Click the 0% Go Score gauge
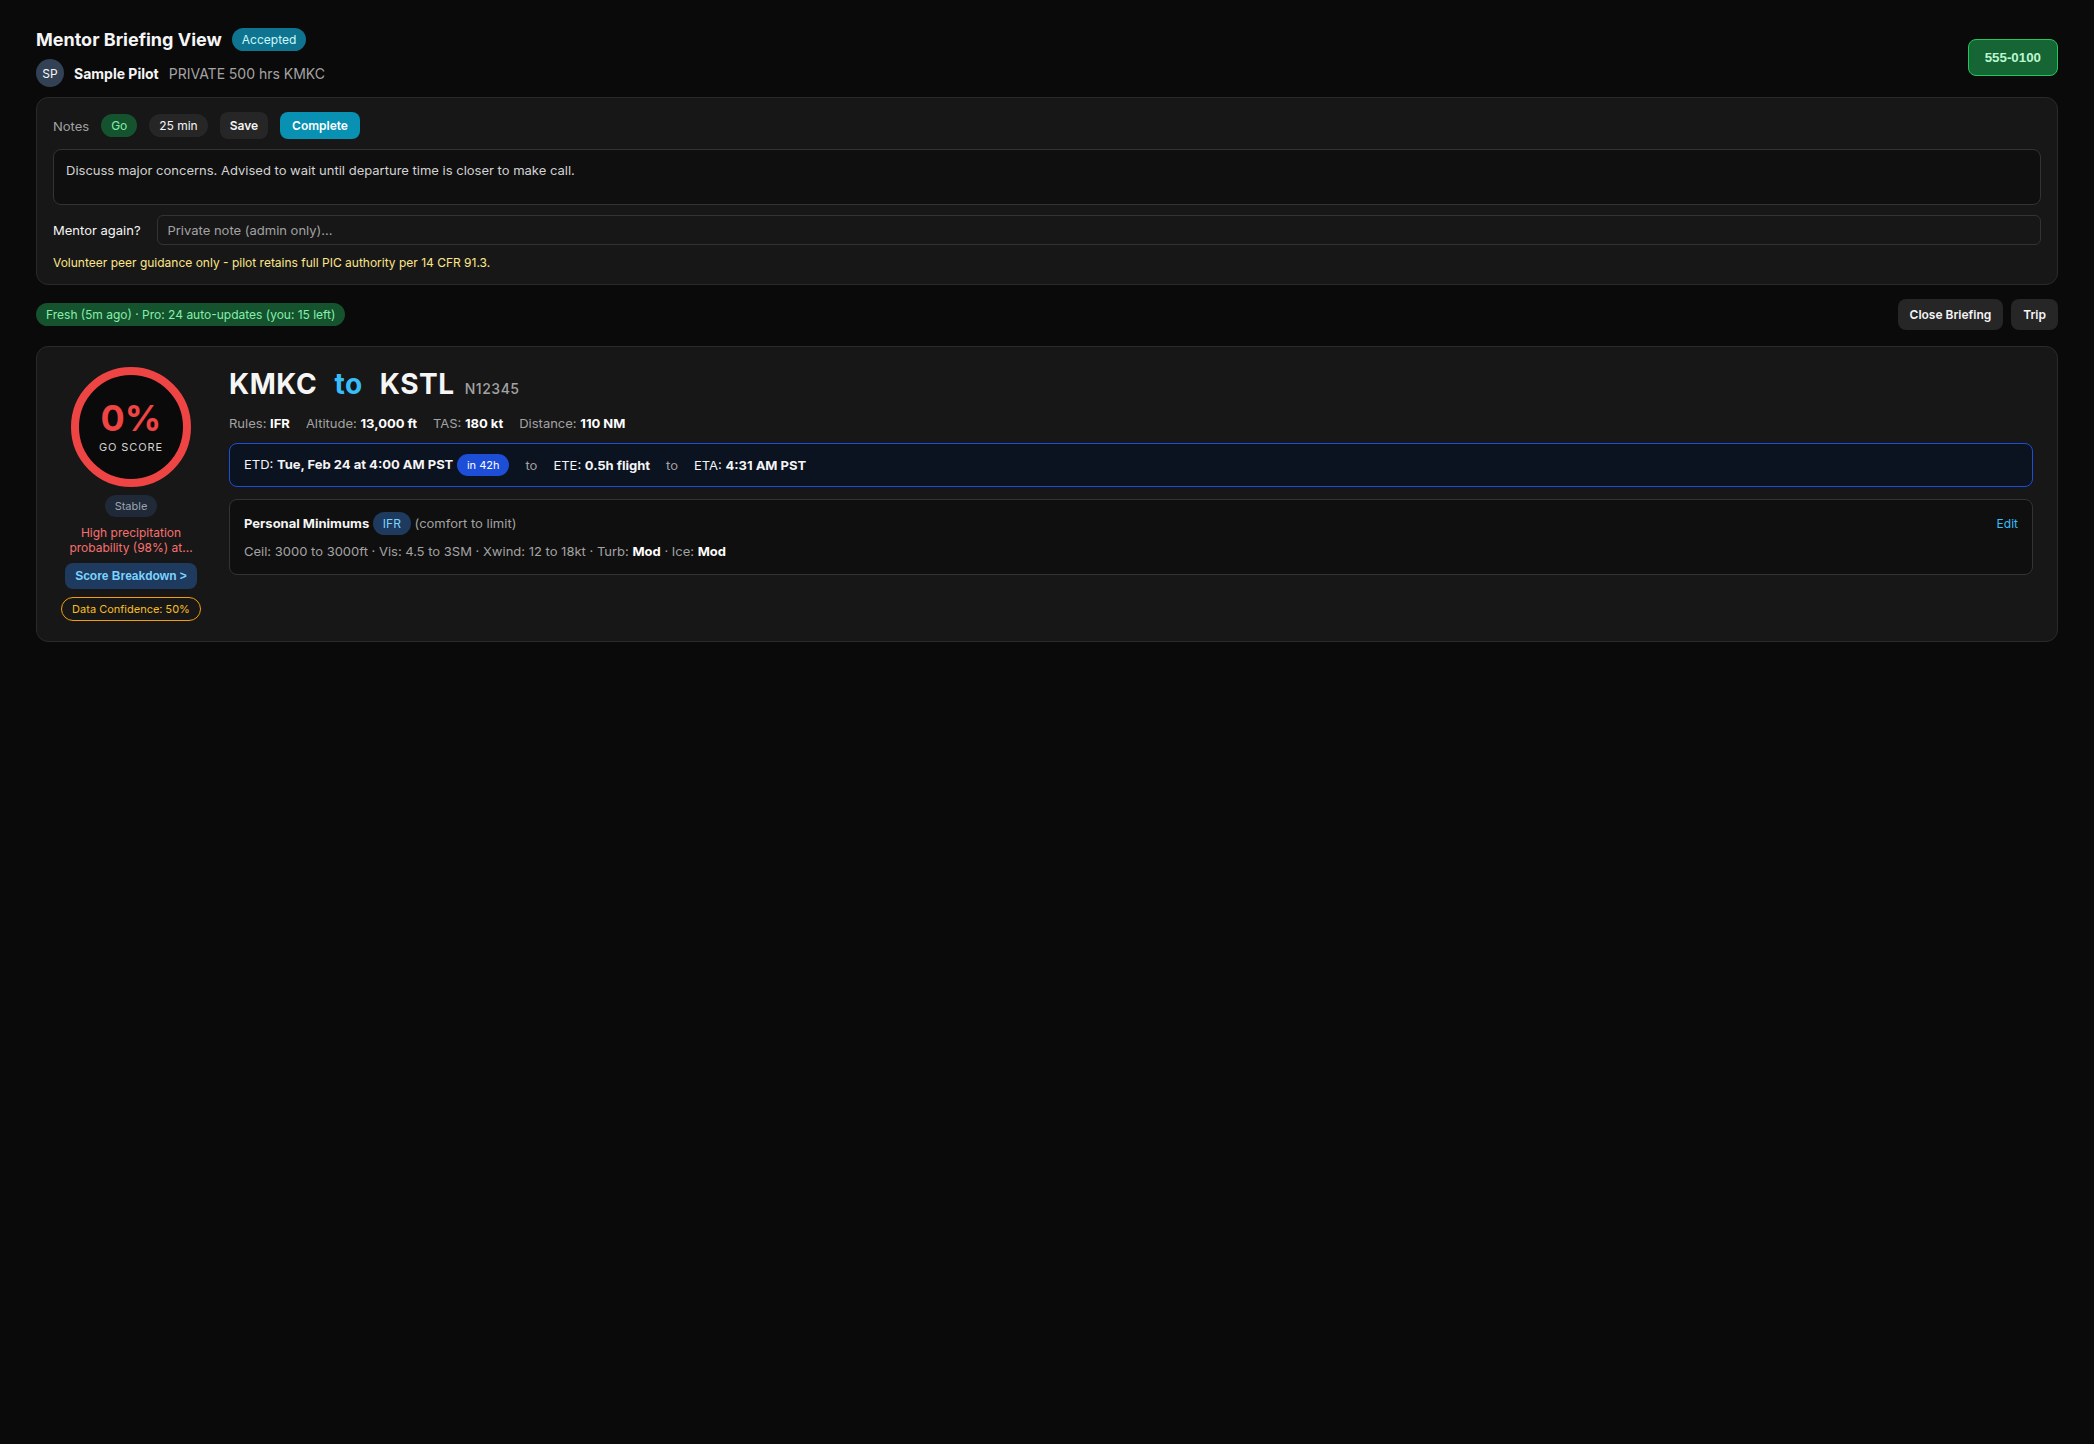The width and height of the screenshot is (2094, 1444). click(131, 427)
